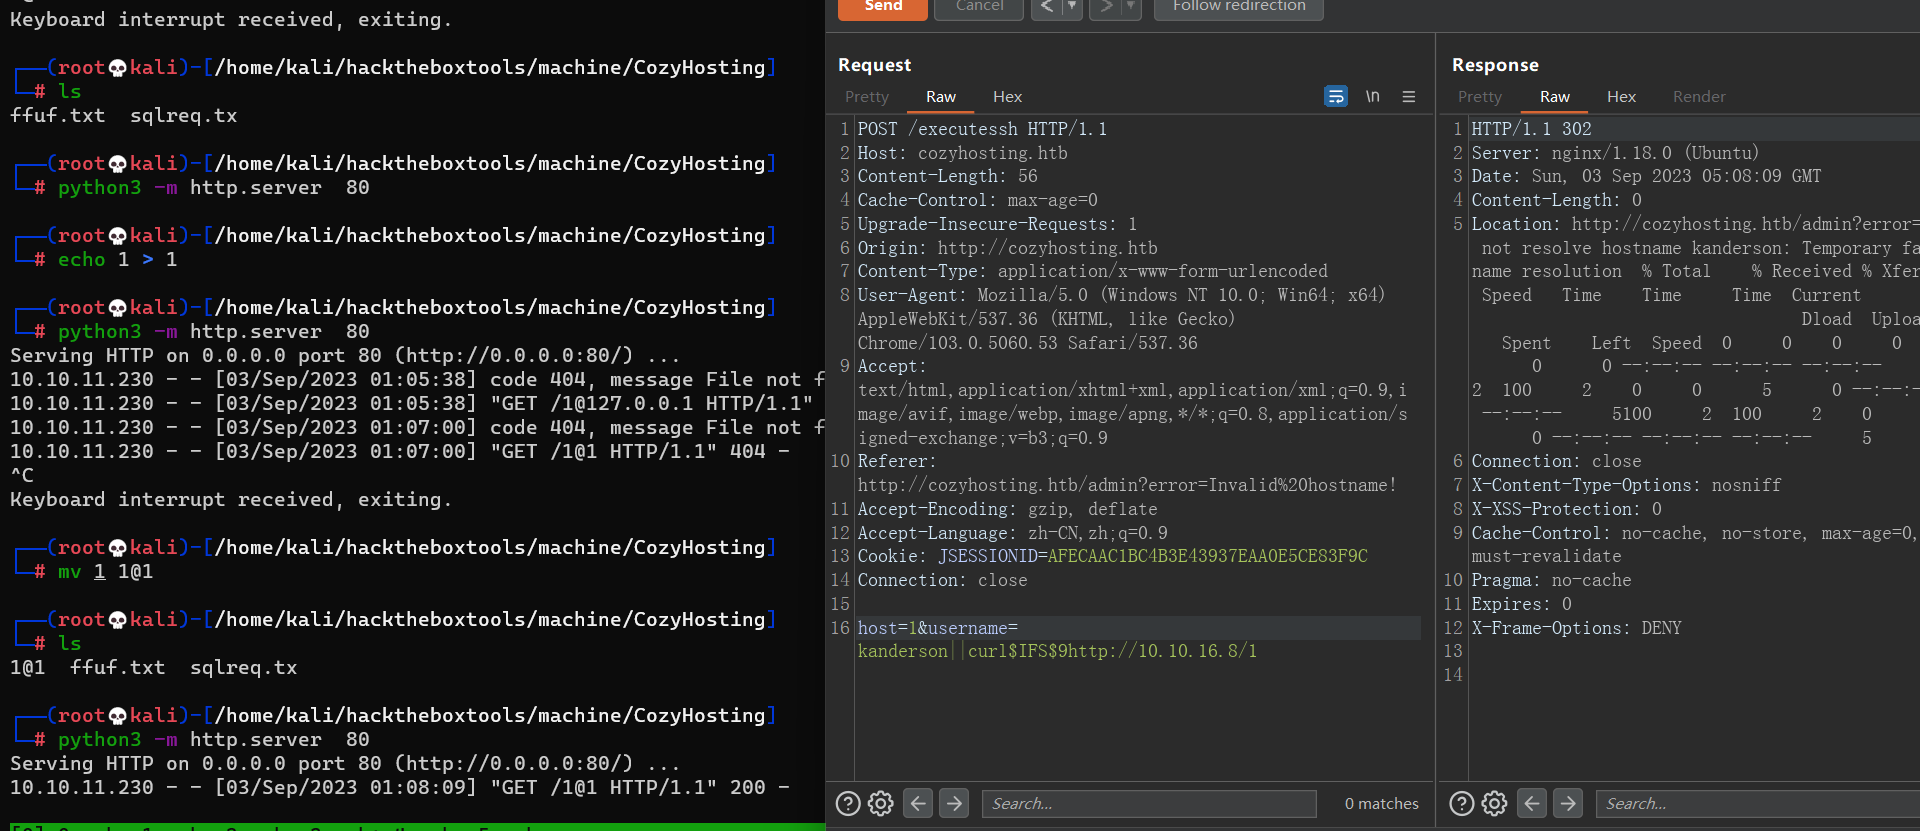Click the Location response header
This screenshot has height=831, width=1920.
1695,224
